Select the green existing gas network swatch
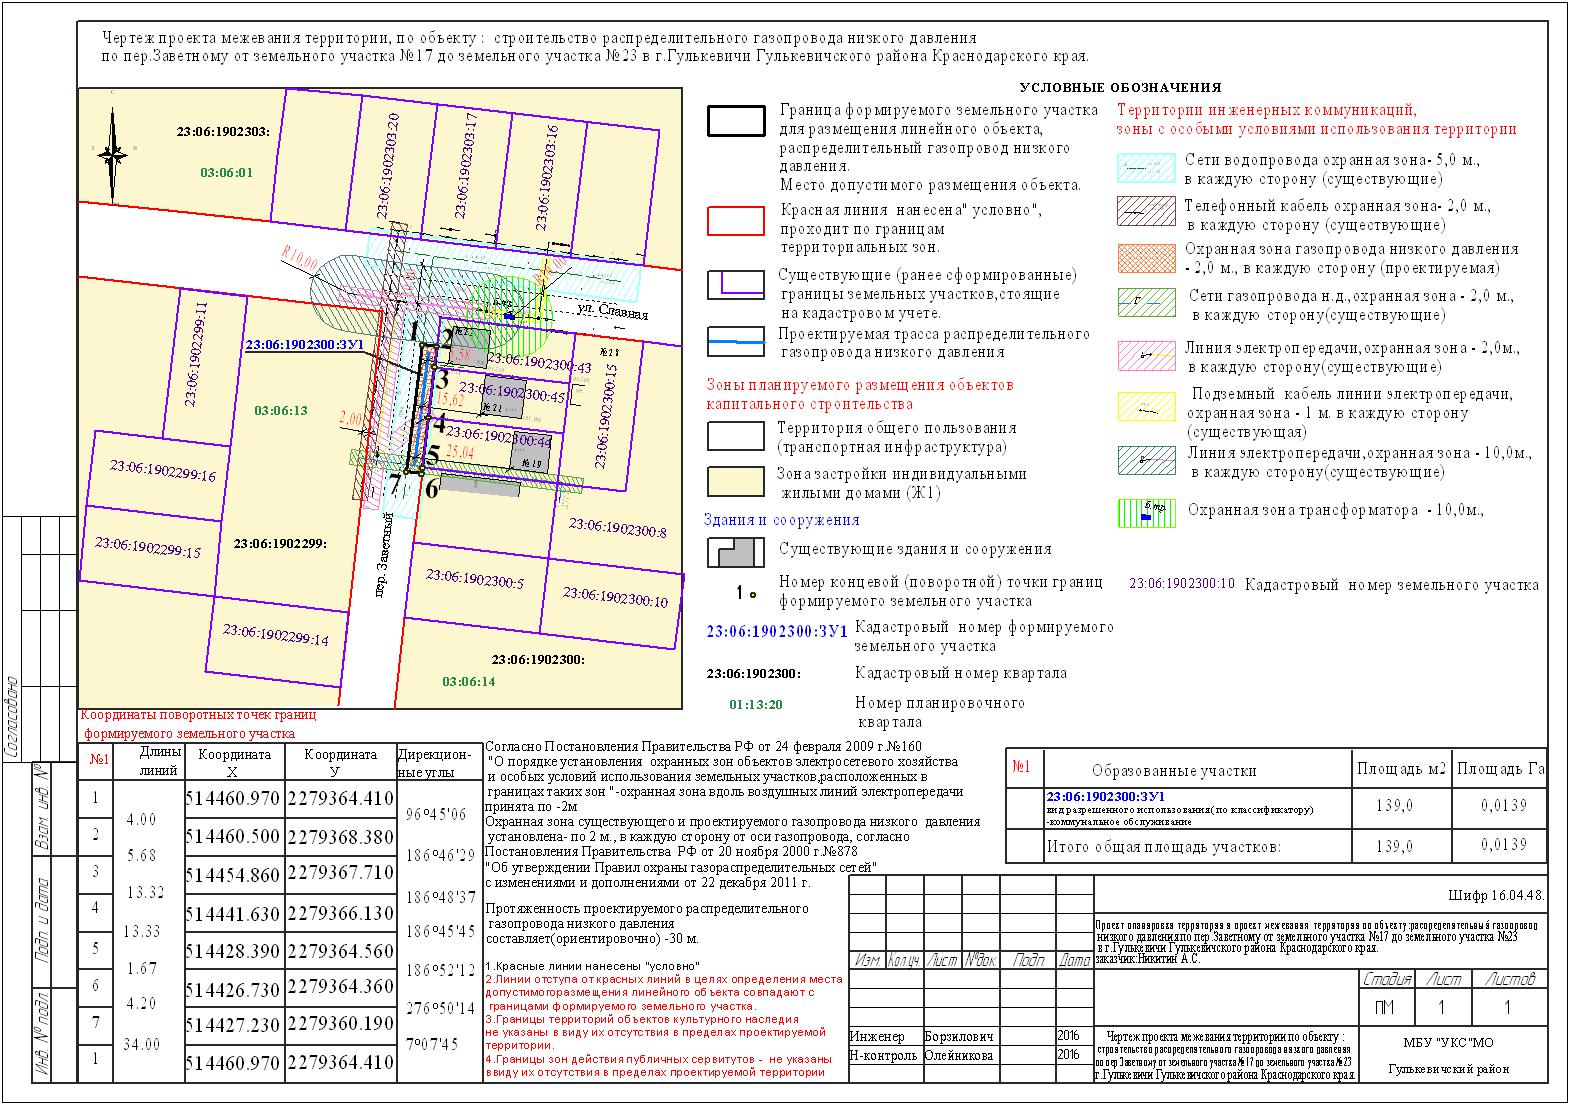Viewport: 1569px width, 1104px height. coord(1145,302)
